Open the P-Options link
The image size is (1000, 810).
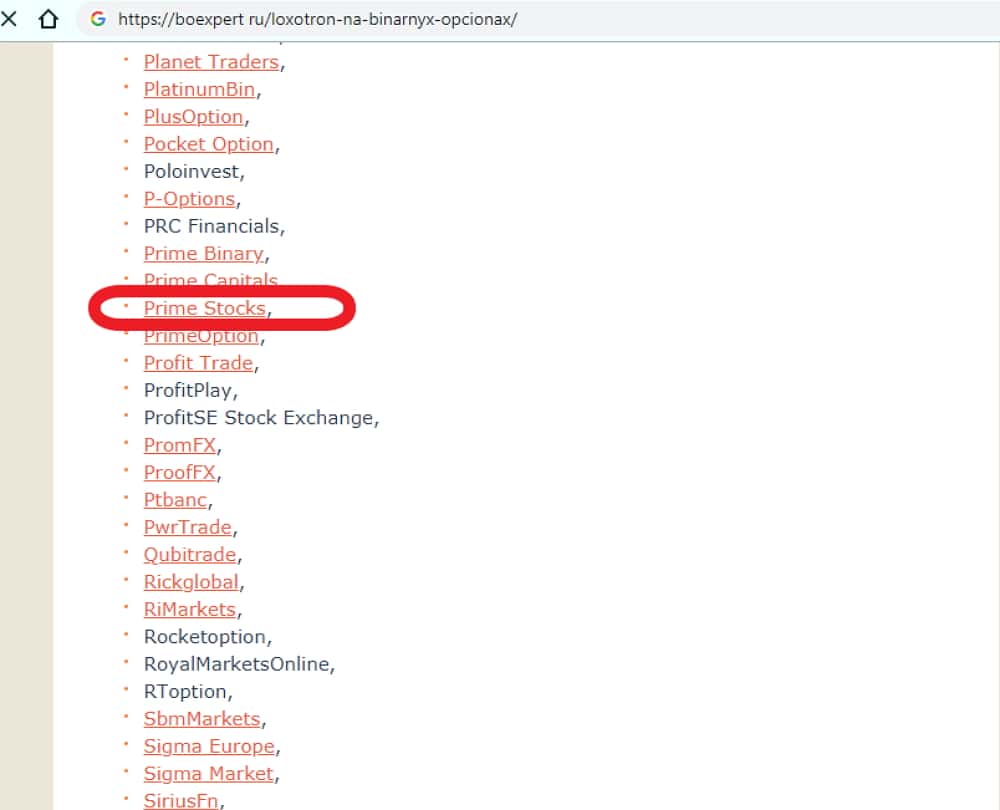point(189,199)
